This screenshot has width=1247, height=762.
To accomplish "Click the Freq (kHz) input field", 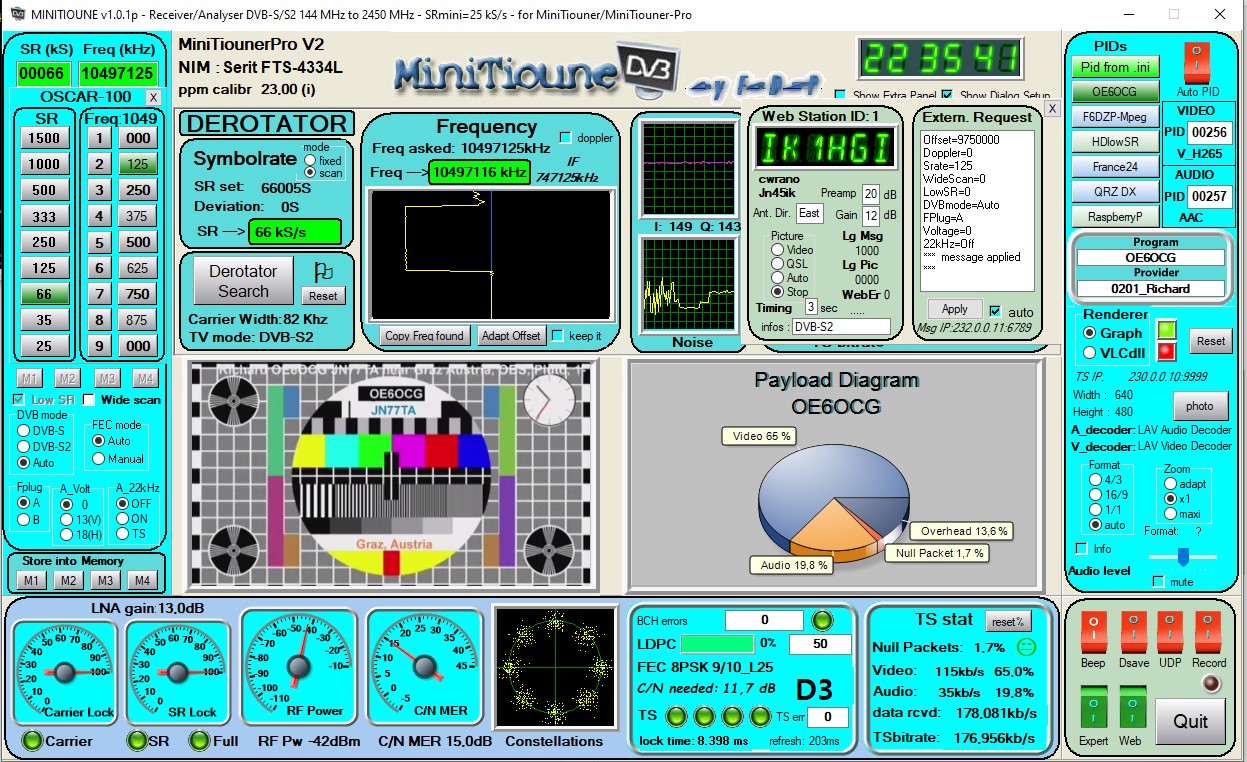I will coord(118,74).
